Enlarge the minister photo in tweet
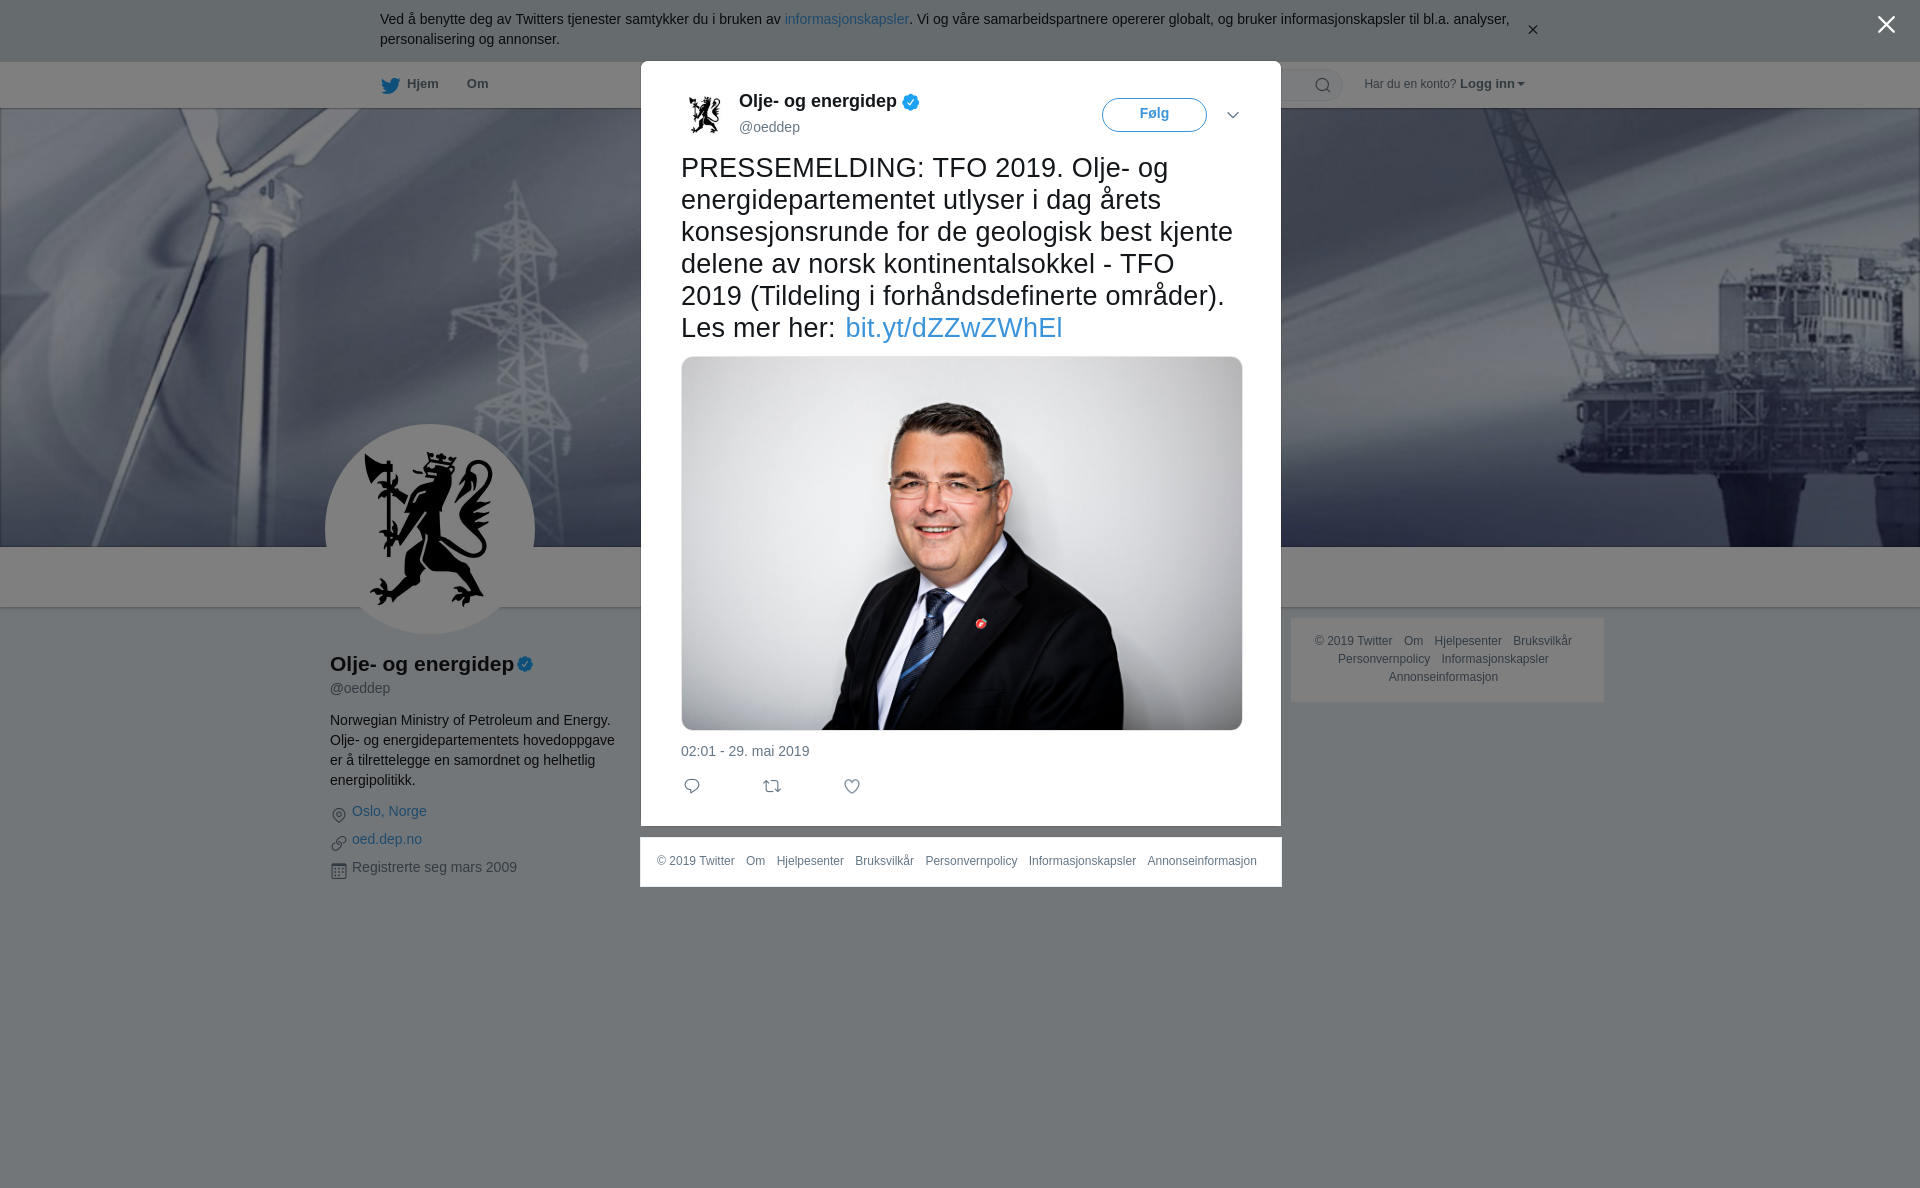Image resolution: width=1920 pixels, height=1188 pixels. (x=961, y=543)
